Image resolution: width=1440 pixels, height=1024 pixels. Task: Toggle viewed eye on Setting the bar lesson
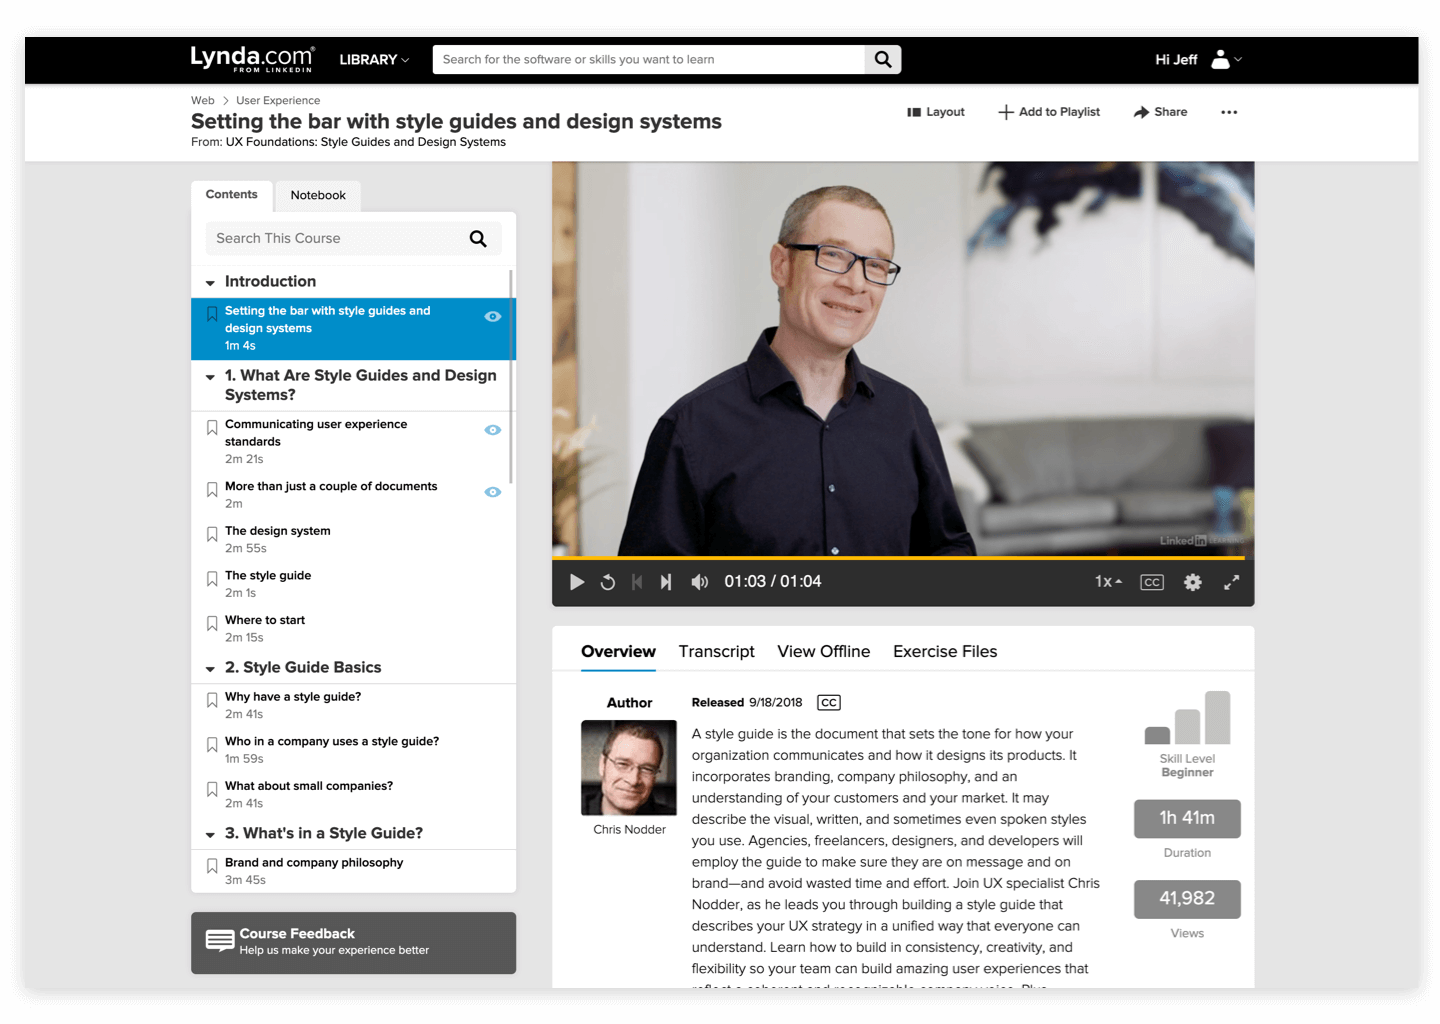pyautogui.click(x=493, y=316)
